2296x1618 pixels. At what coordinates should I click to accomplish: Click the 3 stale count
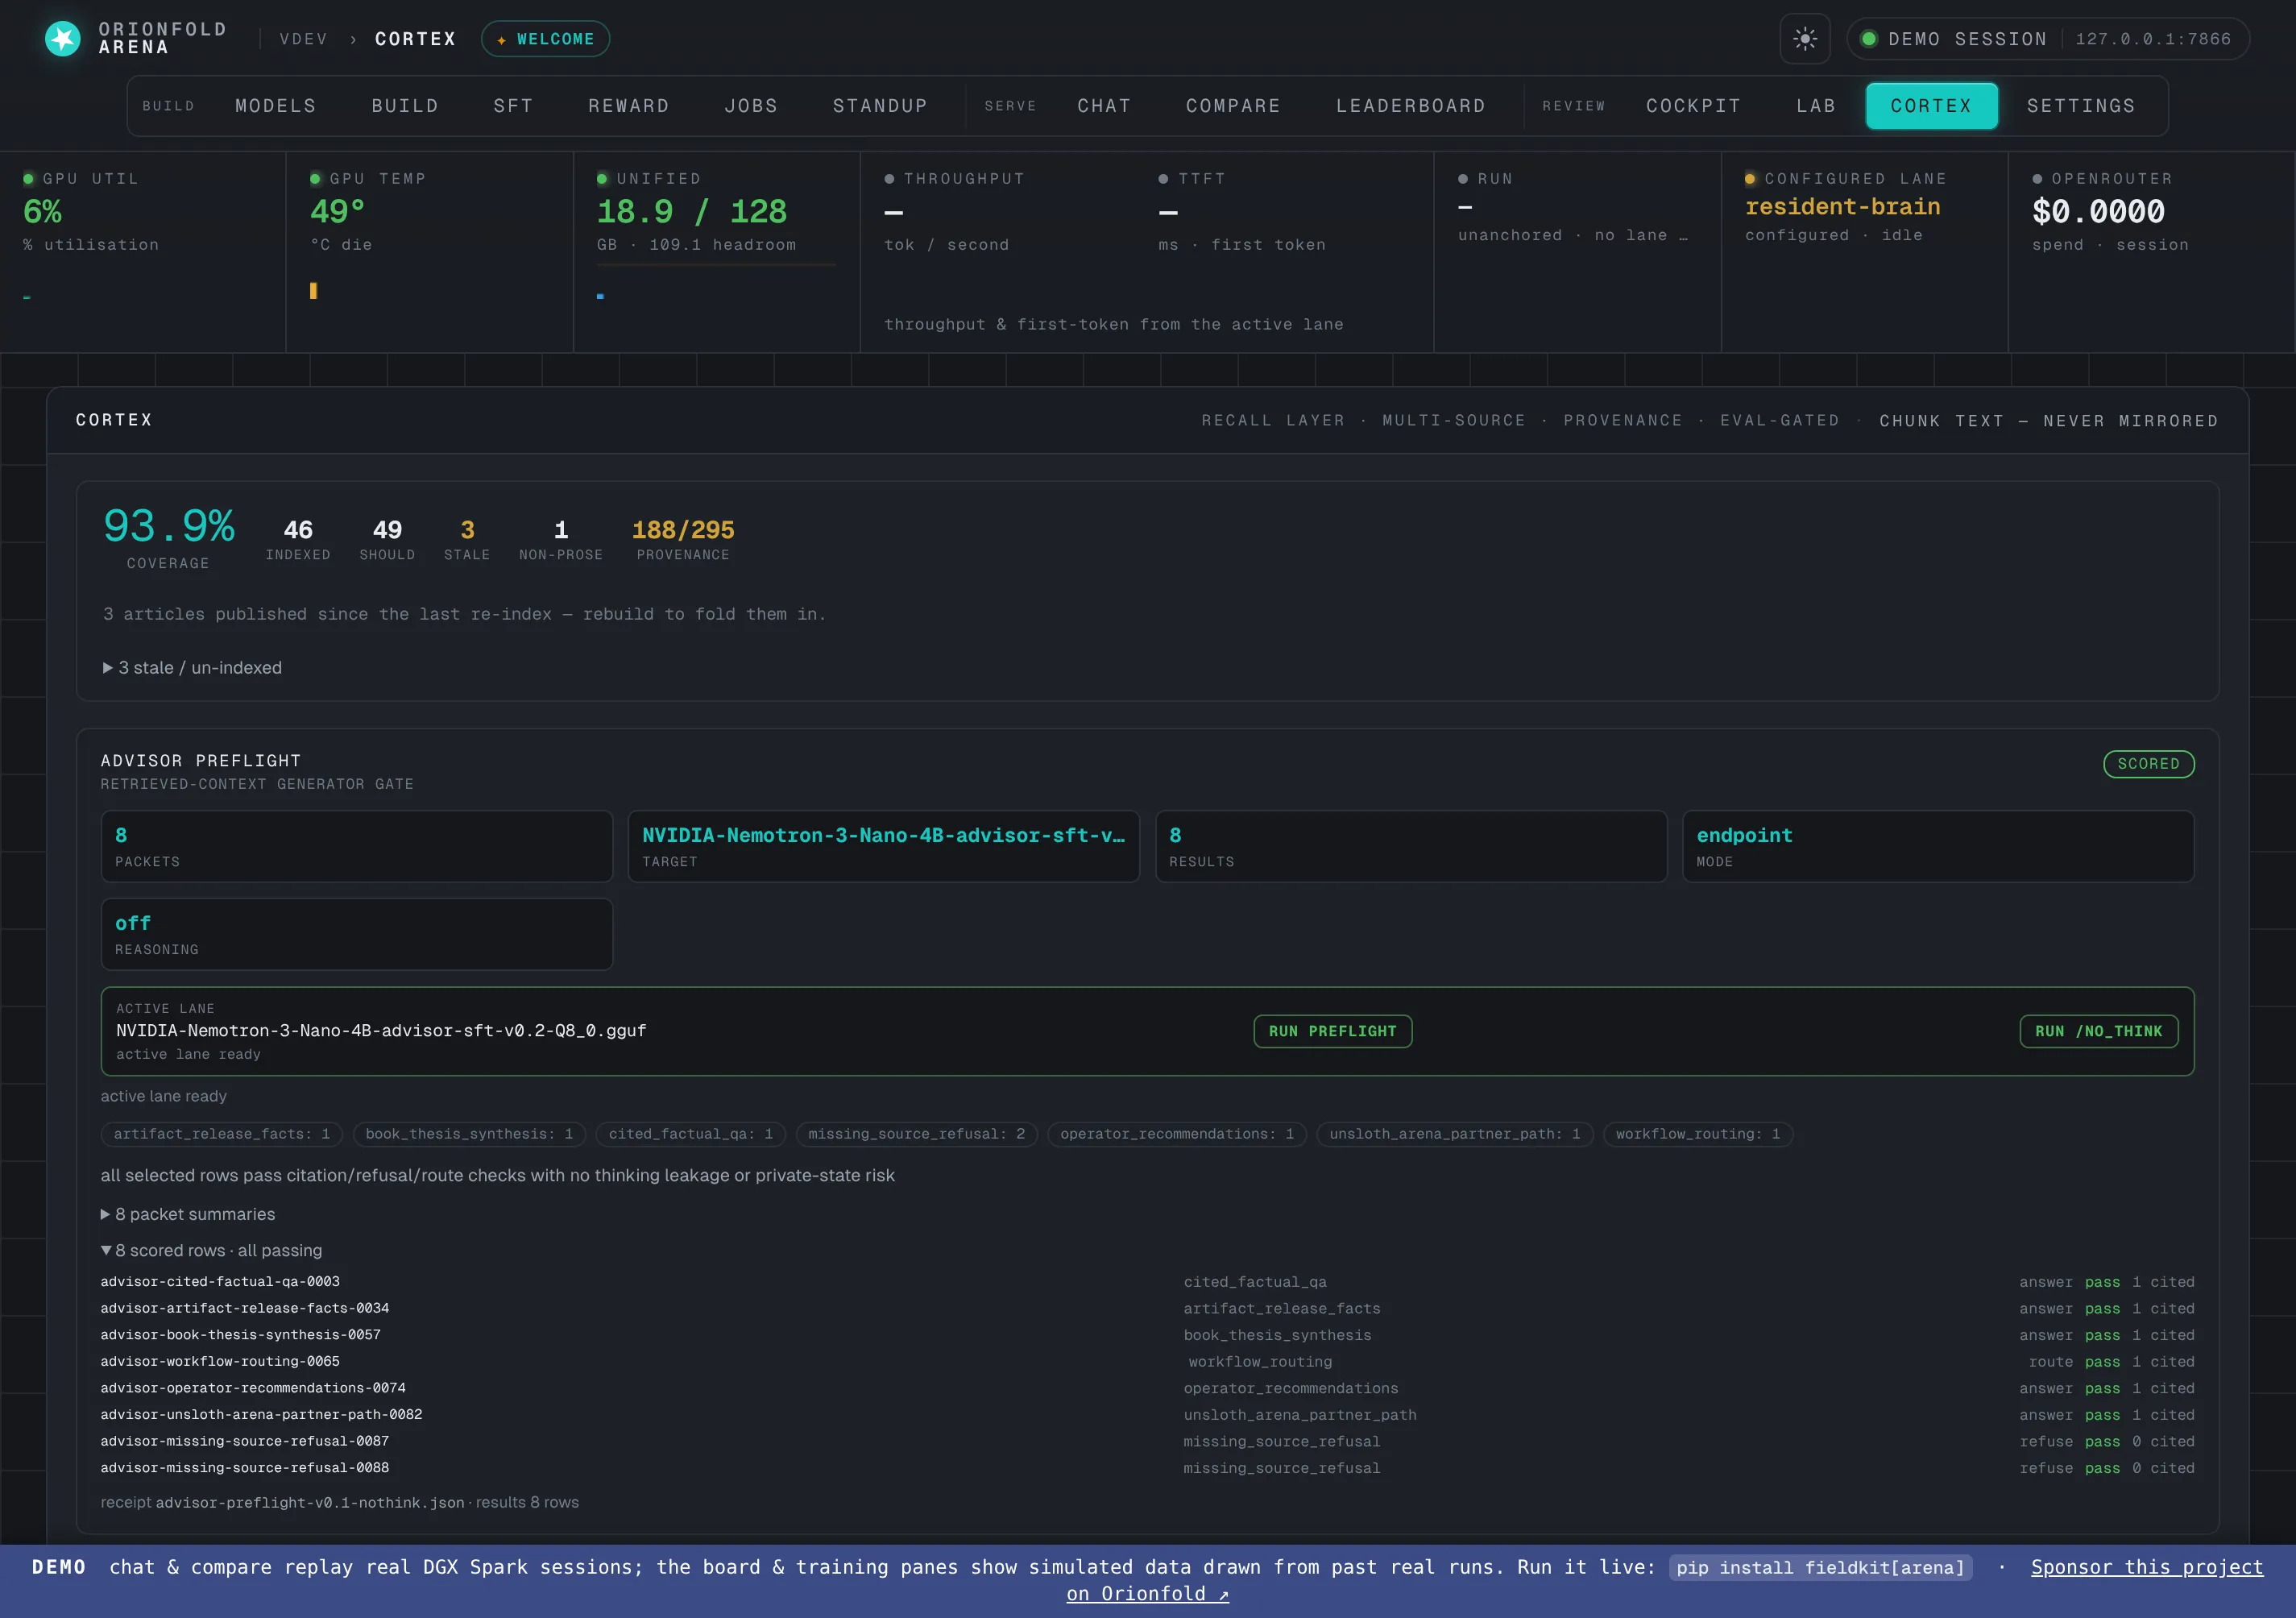(x=467, y=530)
